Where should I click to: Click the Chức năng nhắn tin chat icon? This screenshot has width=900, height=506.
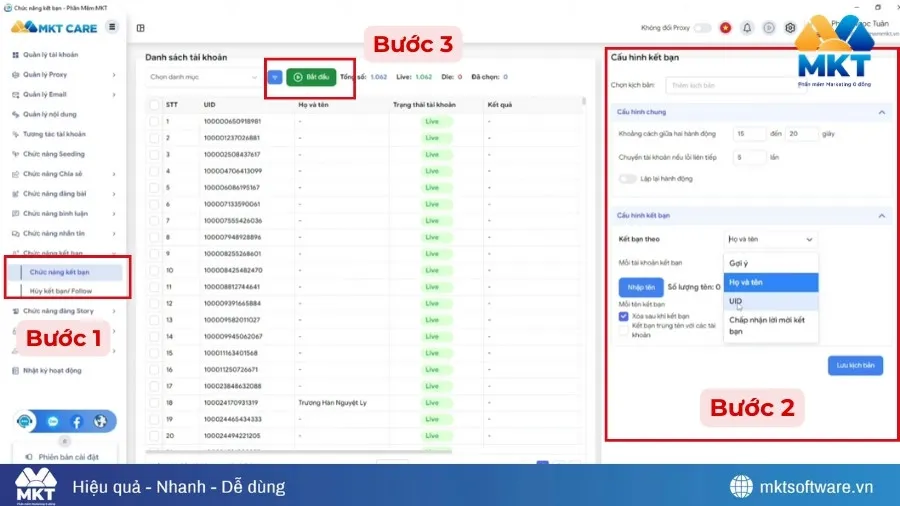coord(15,233)
